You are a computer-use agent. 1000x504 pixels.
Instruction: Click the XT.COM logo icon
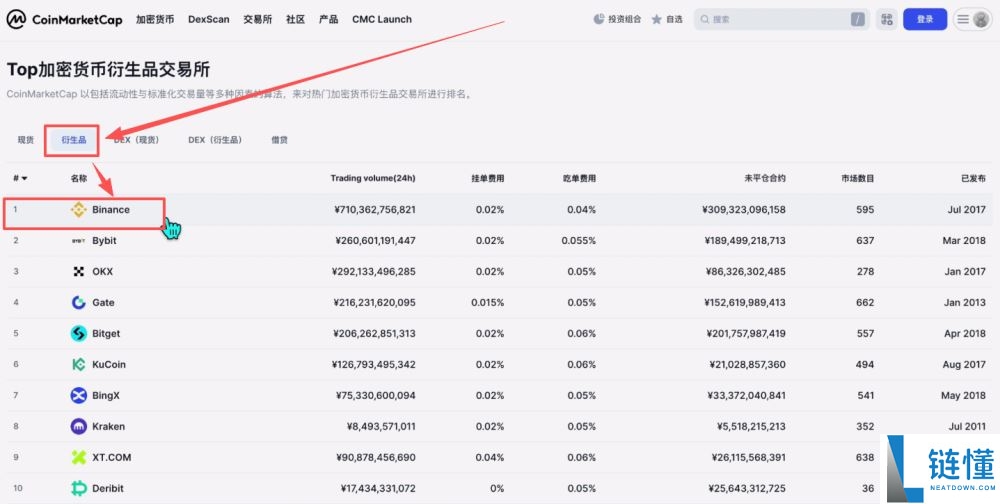click(x=78, y=457)
